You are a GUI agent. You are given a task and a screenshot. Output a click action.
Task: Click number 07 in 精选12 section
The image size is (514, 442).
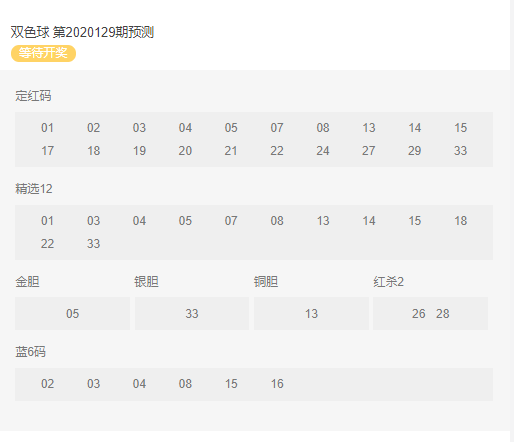[231, 221]
